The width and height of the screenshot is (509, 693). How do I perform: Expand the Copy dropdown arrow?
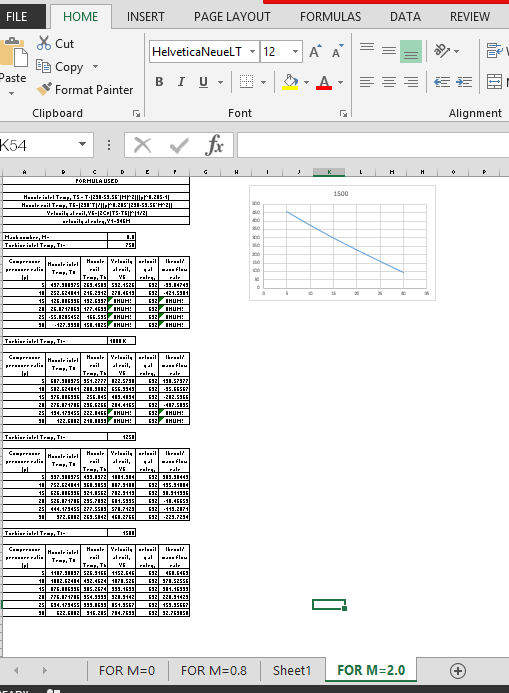[x=95, y=67]
